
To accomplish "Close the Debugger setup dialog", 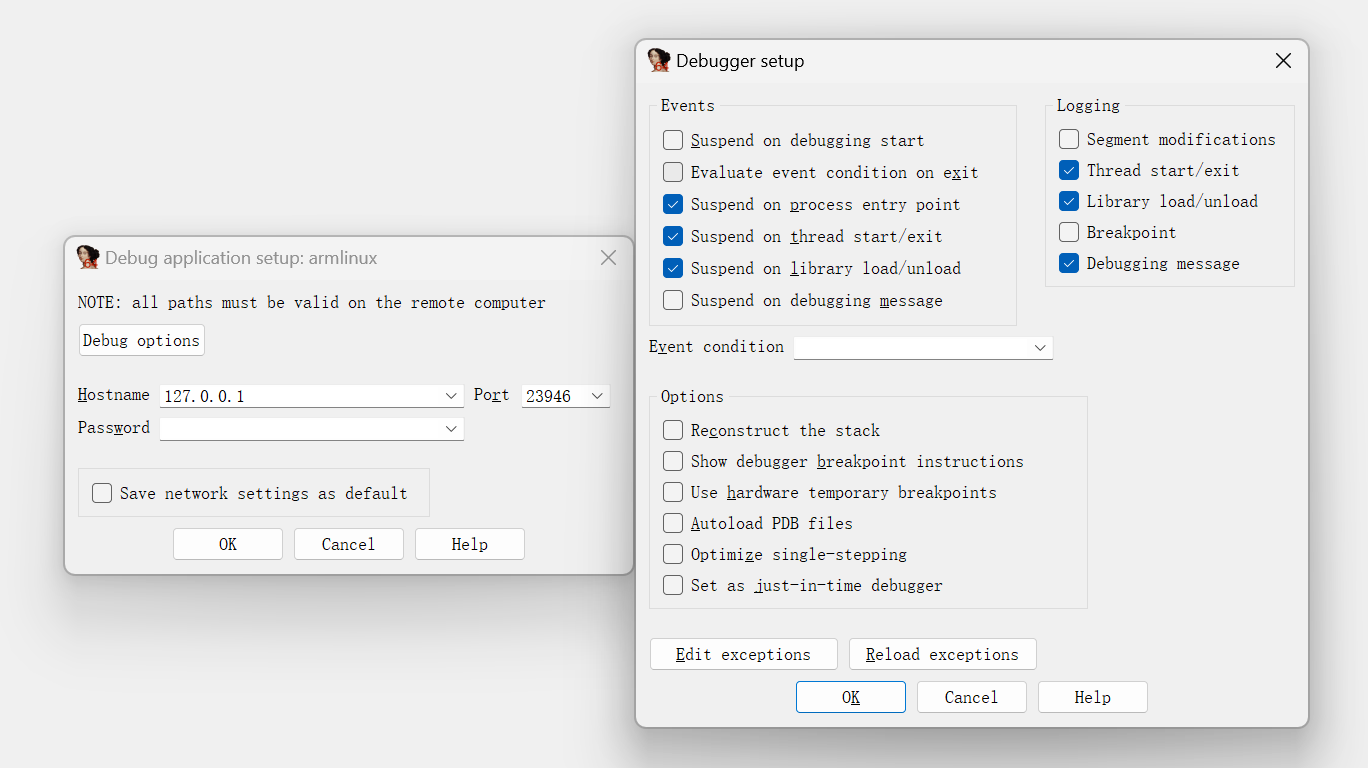I will tap(1283, 61).
